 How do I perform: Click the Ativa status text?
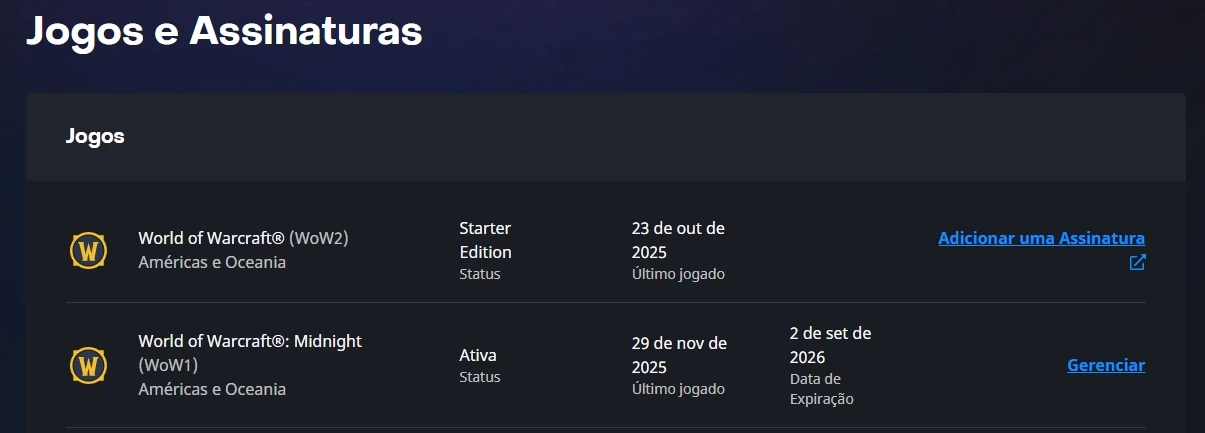tap(478, 355)
